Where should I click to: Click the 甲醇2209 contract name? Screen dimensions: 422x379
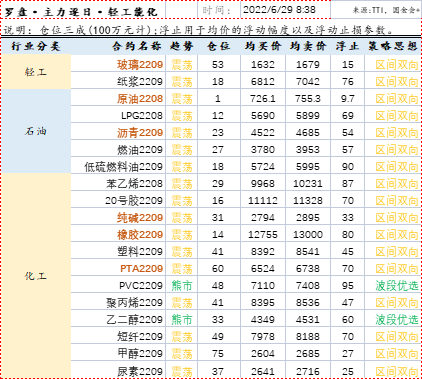pyautogui.click(x=140, y=354)
